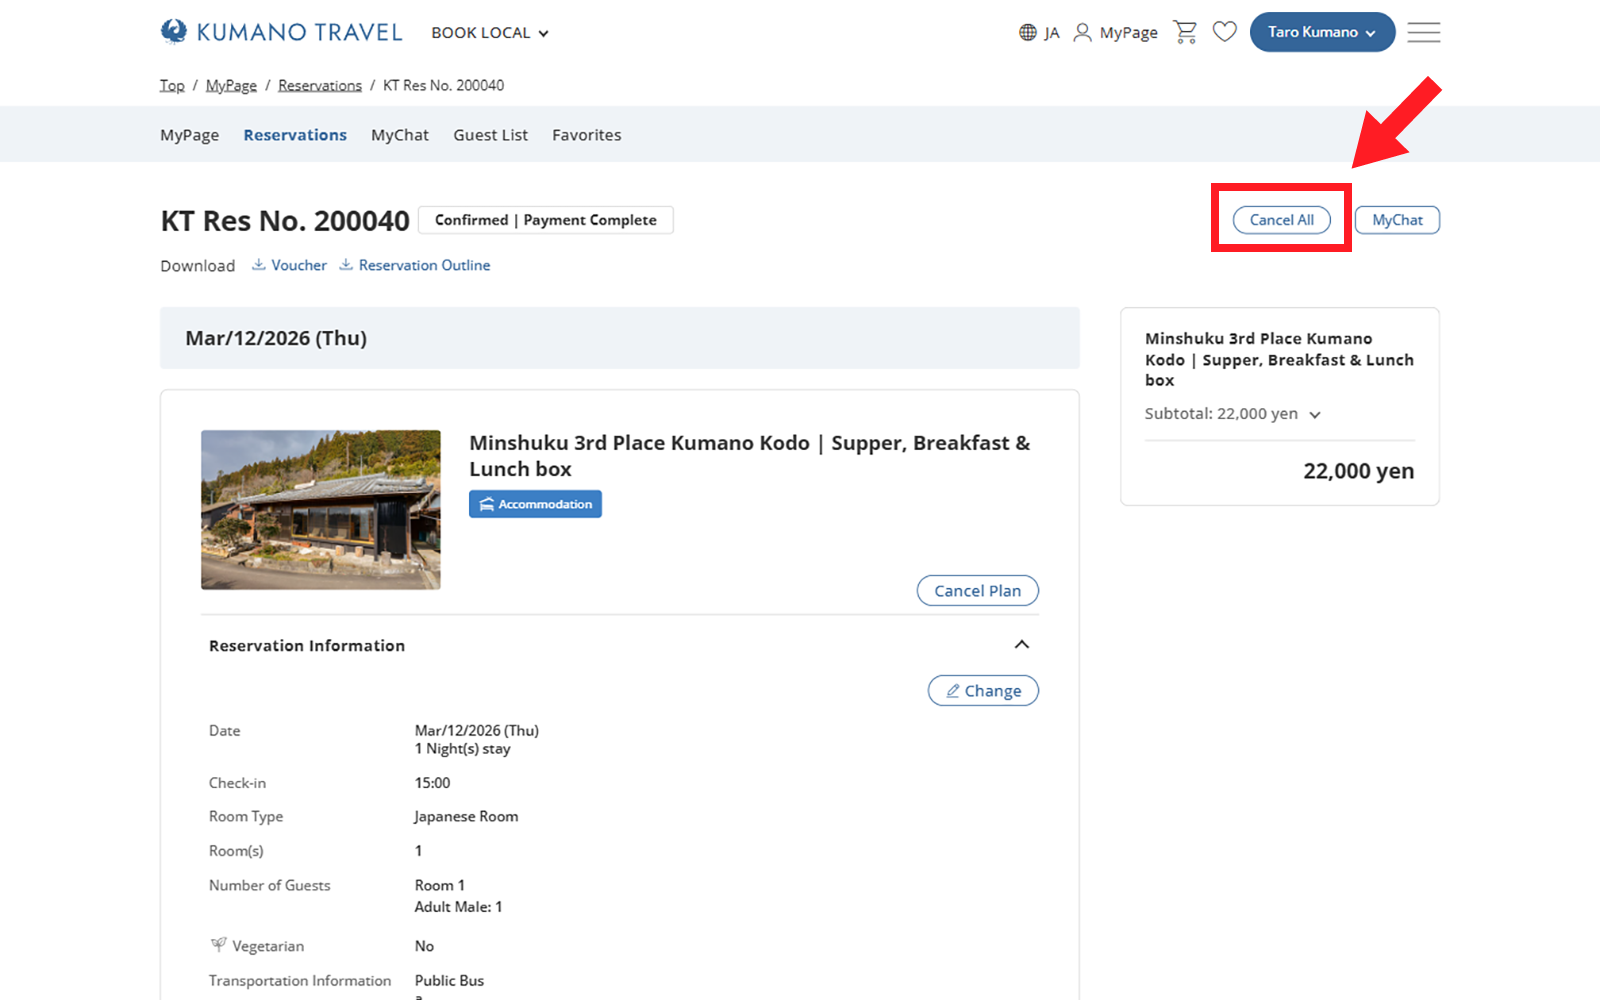Collapse the Reservation Information section

click(x=1021, y=645)
